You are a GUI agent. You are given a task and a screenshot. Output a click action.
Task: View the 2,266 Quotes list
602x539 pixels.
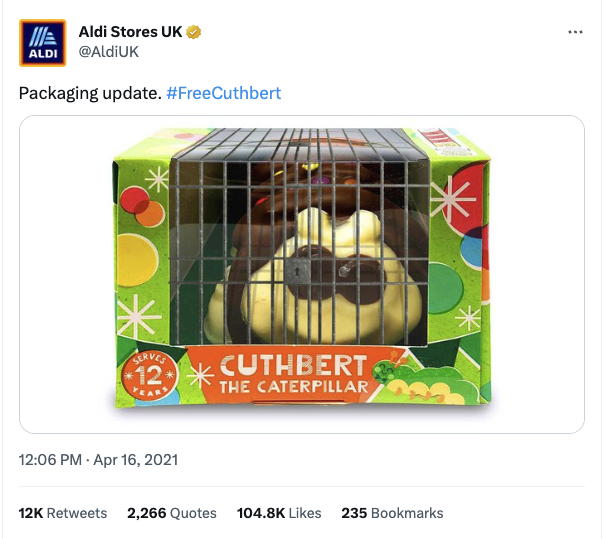171,513
